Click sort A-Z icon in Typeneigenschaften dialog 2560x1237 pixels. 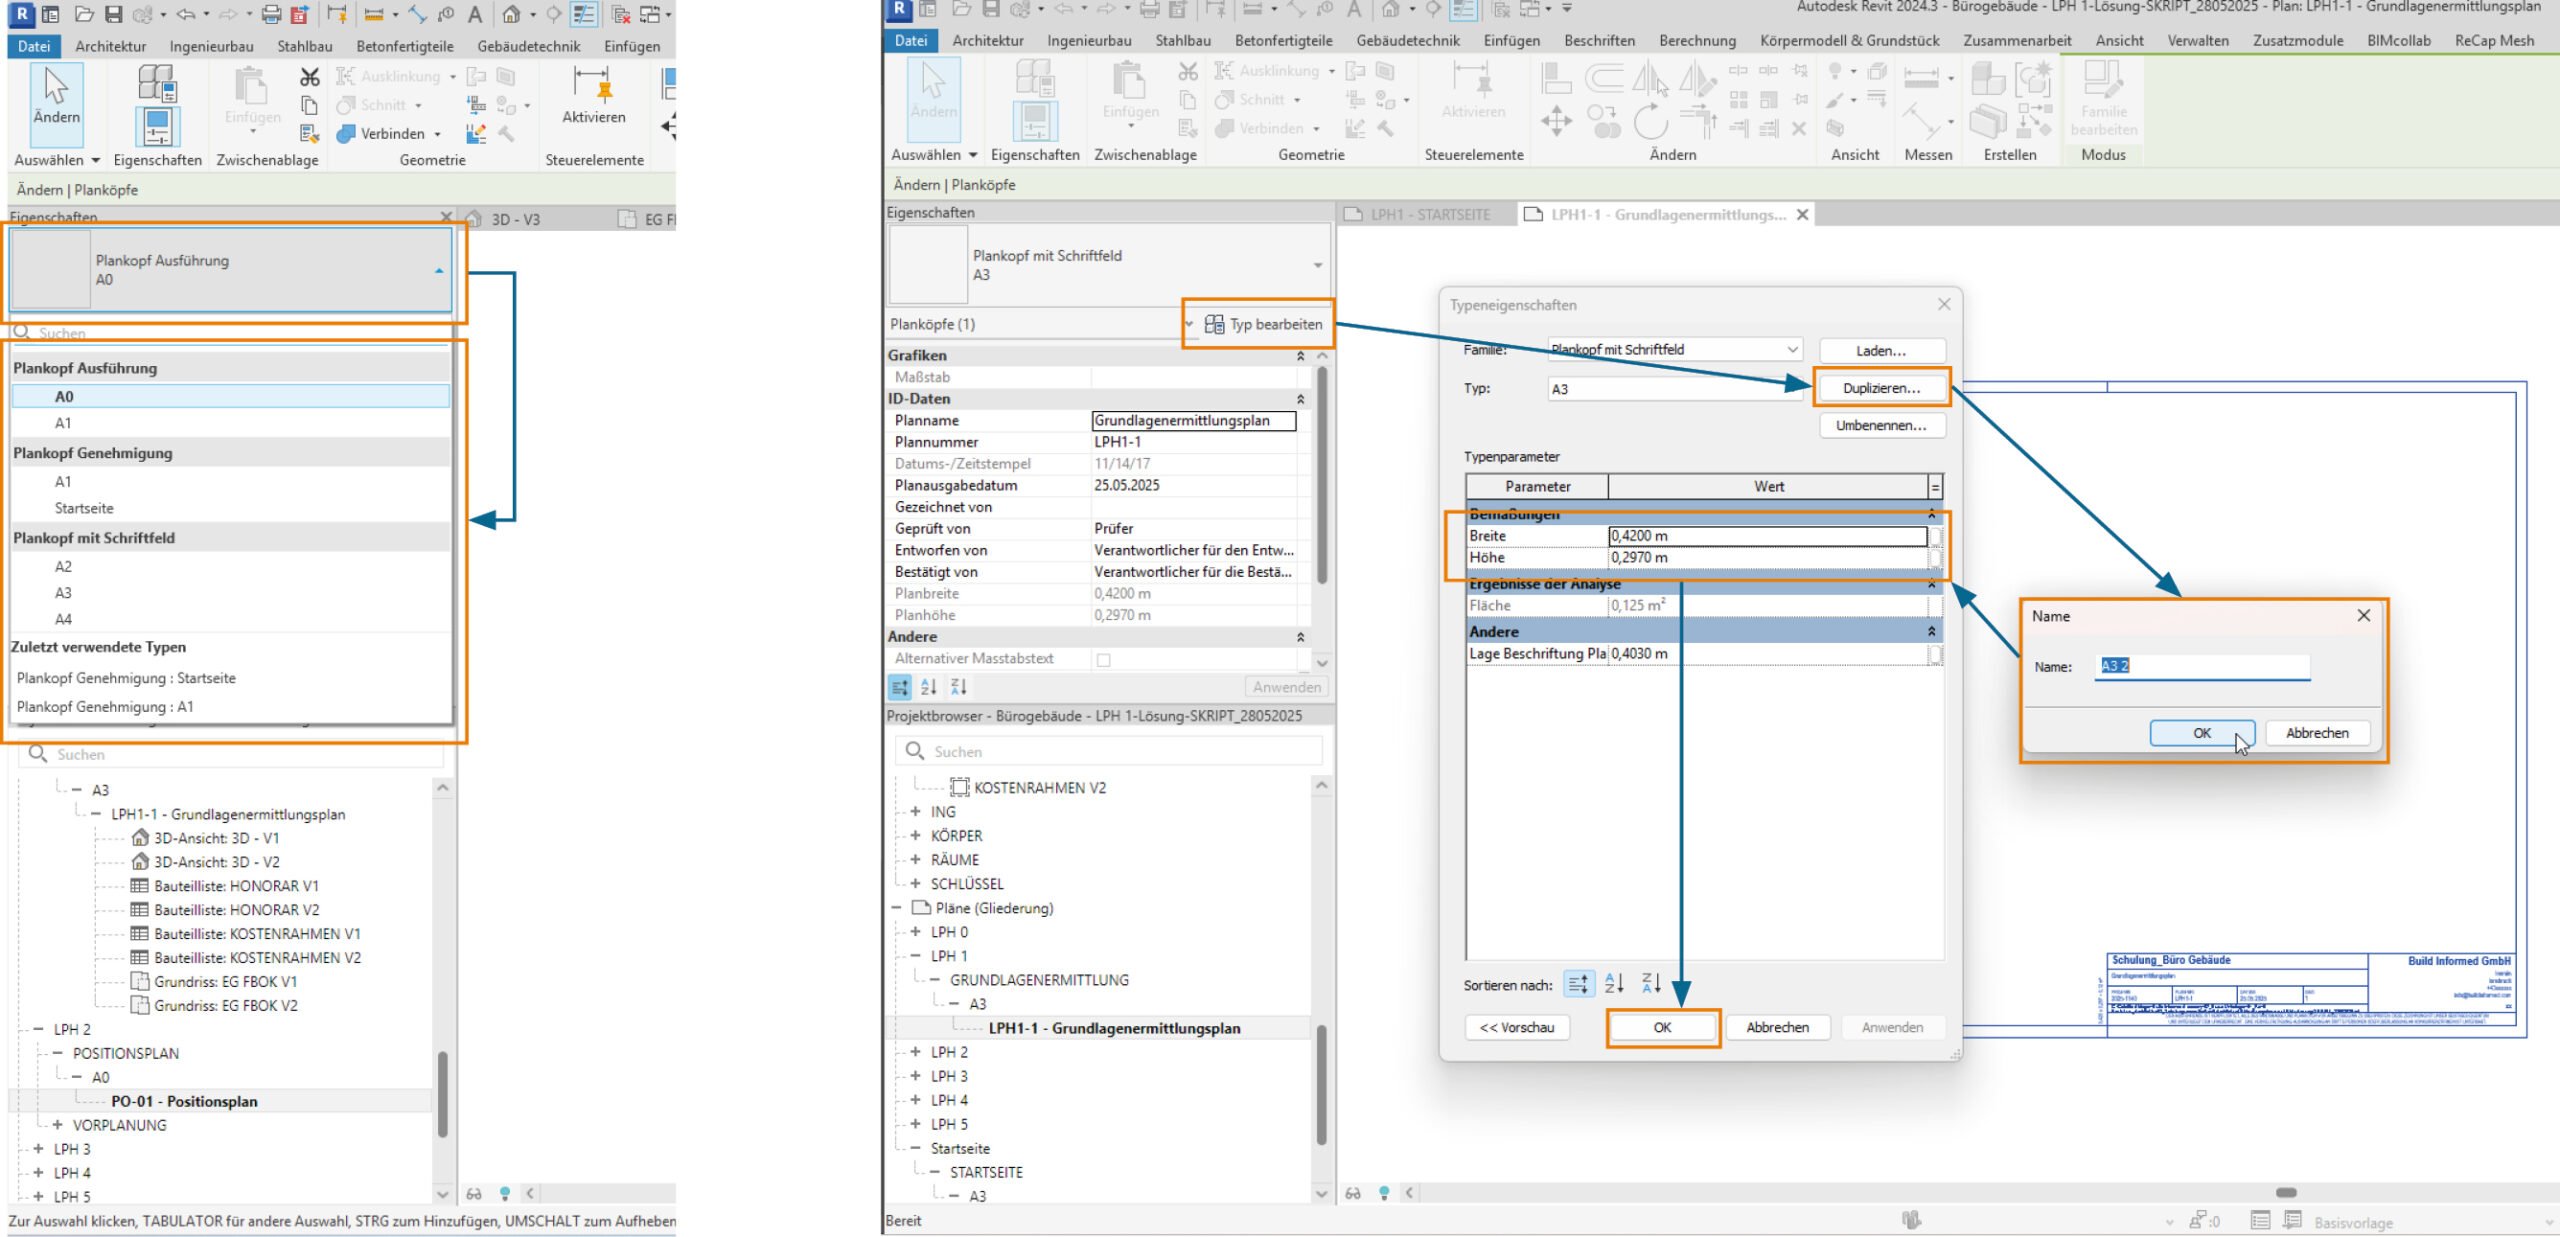coord(1613,984)
